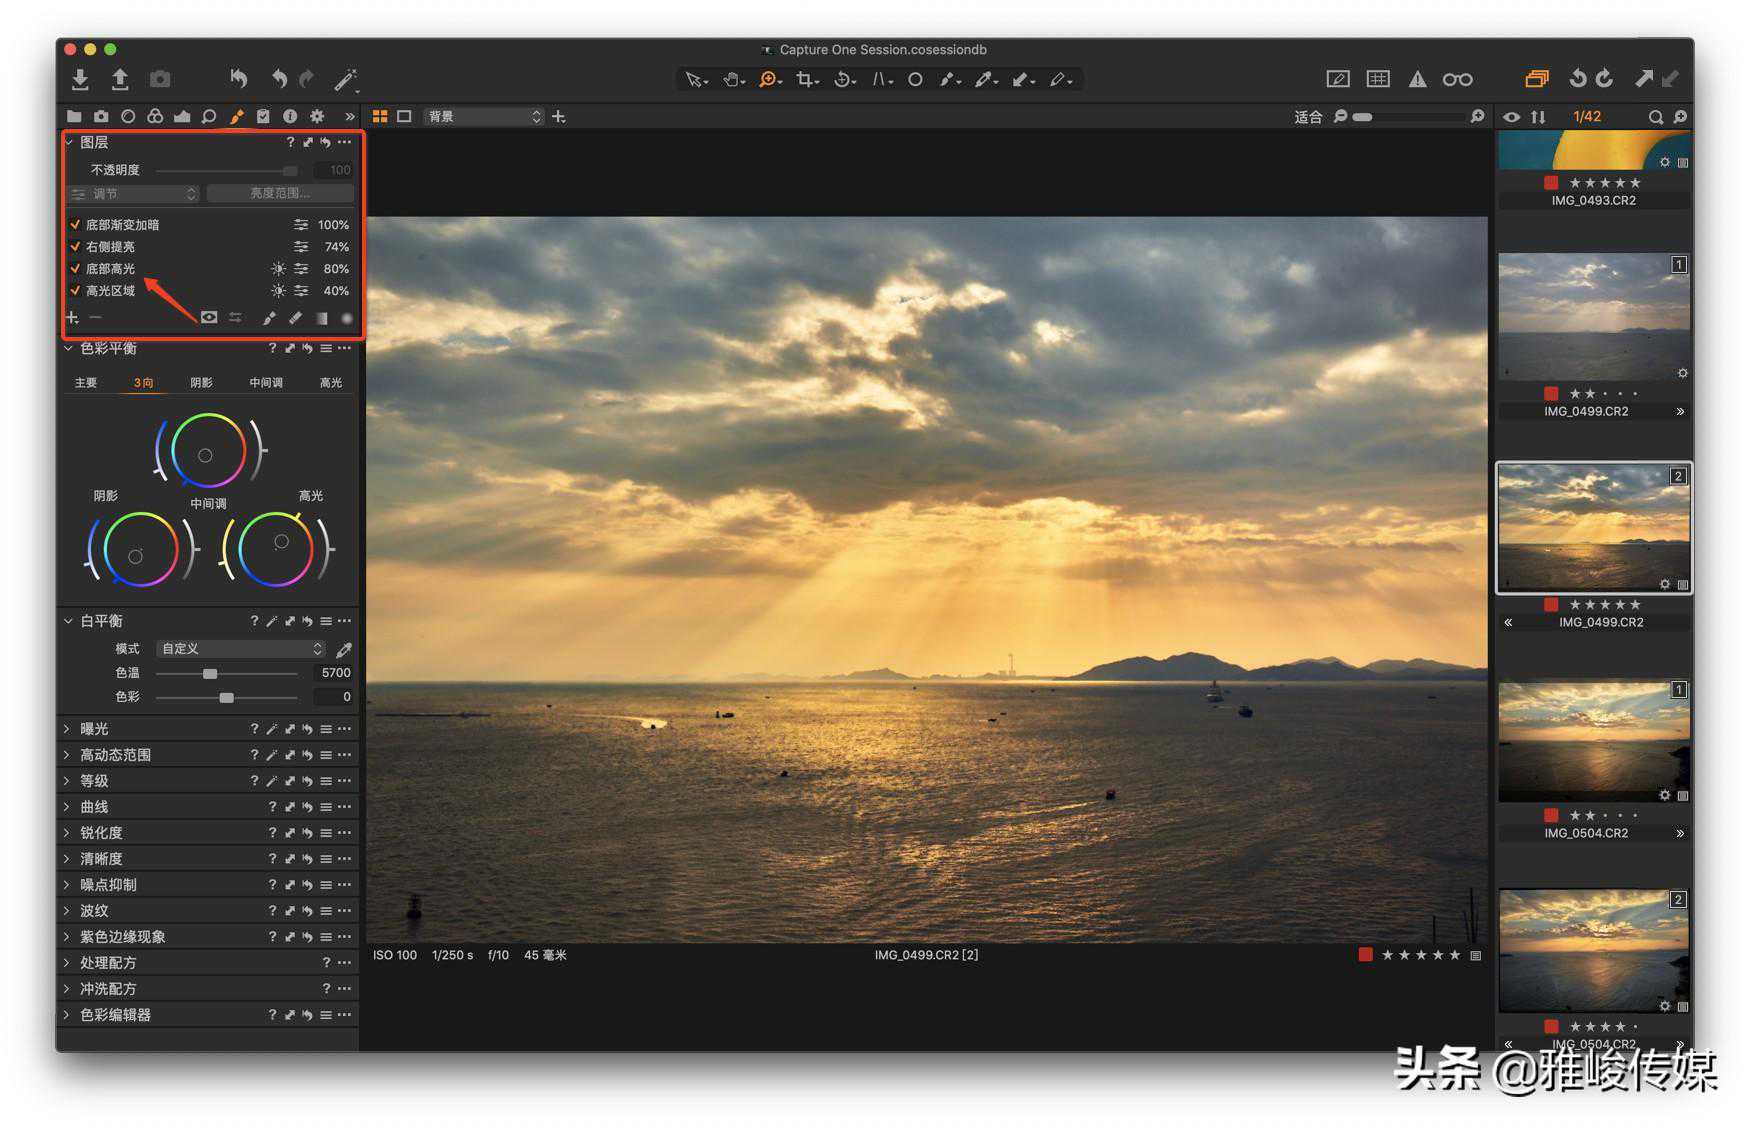Open the 背景 layer selection dropdown

[x=484, y=117]
